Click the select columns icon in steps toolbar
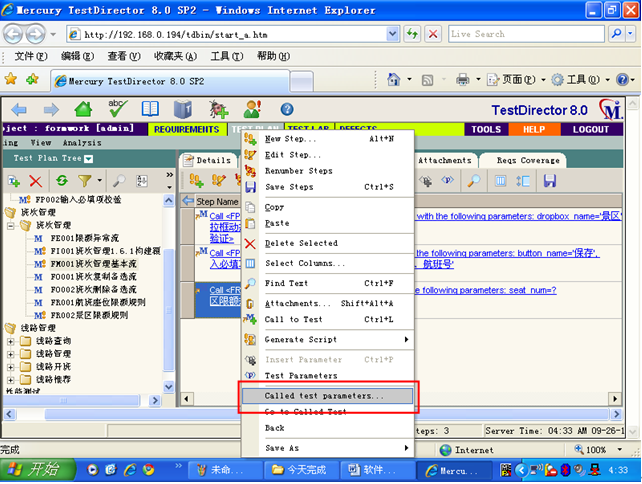Image resolution: width=642 pixels, height=484 pixels. coord(500,181)
